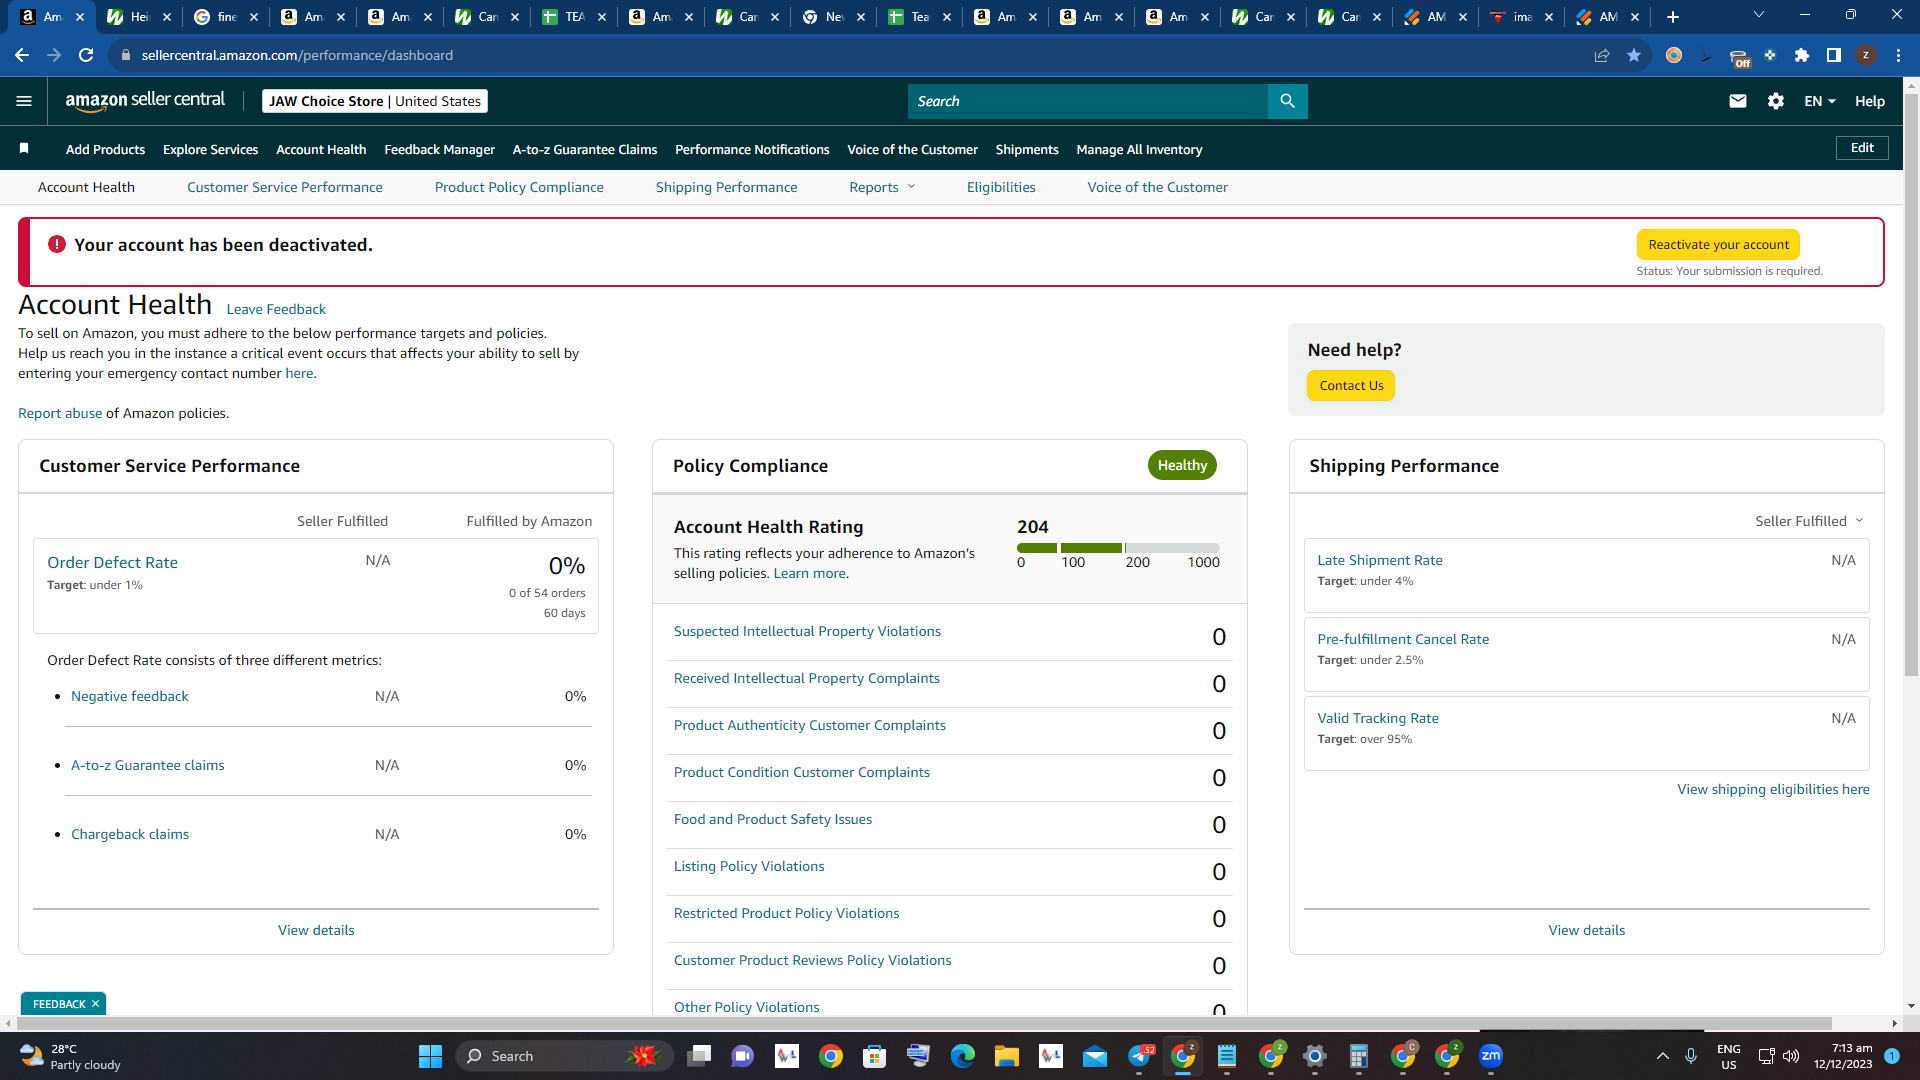Go to the Eligibilities tab
1920x1080 pixels.
[x=1001, y=187]
